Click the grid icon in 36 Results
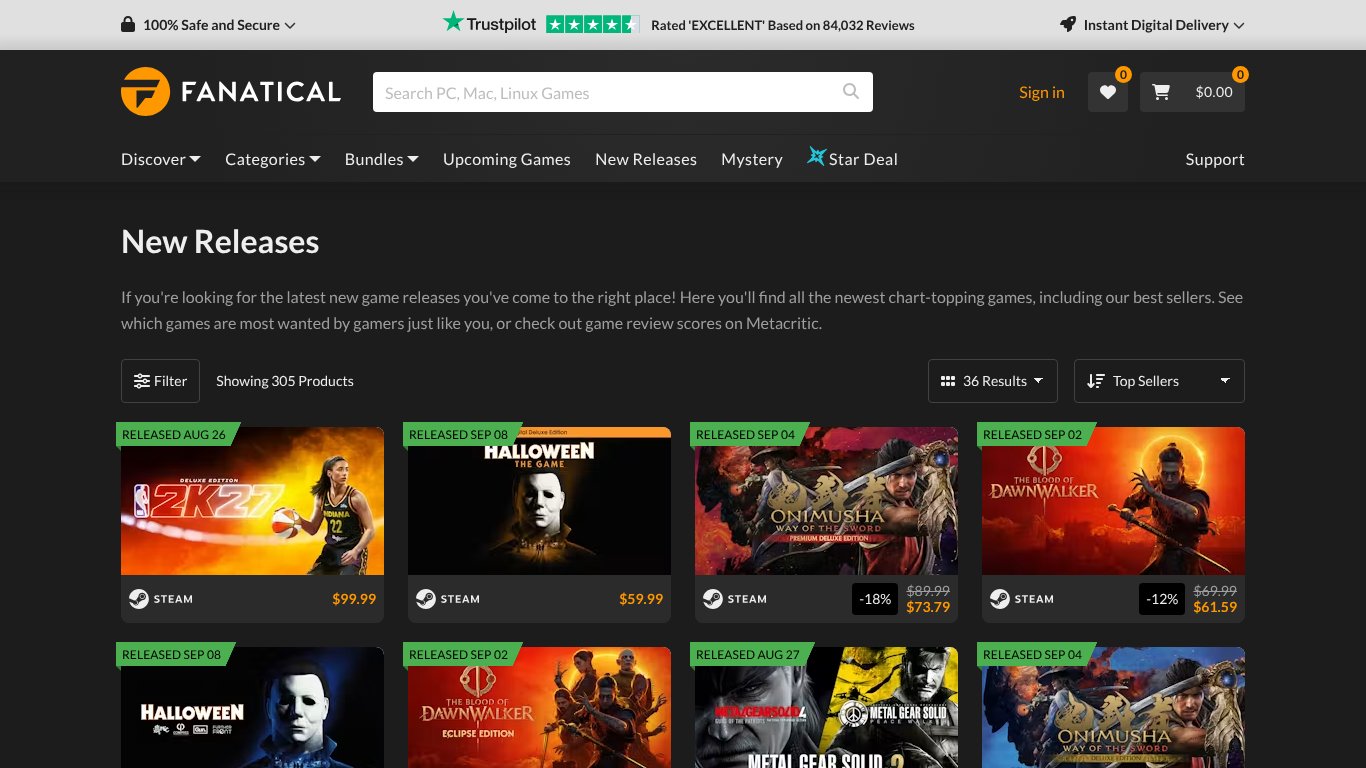Viewport: 1366px width, 768px height. tap(948, 381)
